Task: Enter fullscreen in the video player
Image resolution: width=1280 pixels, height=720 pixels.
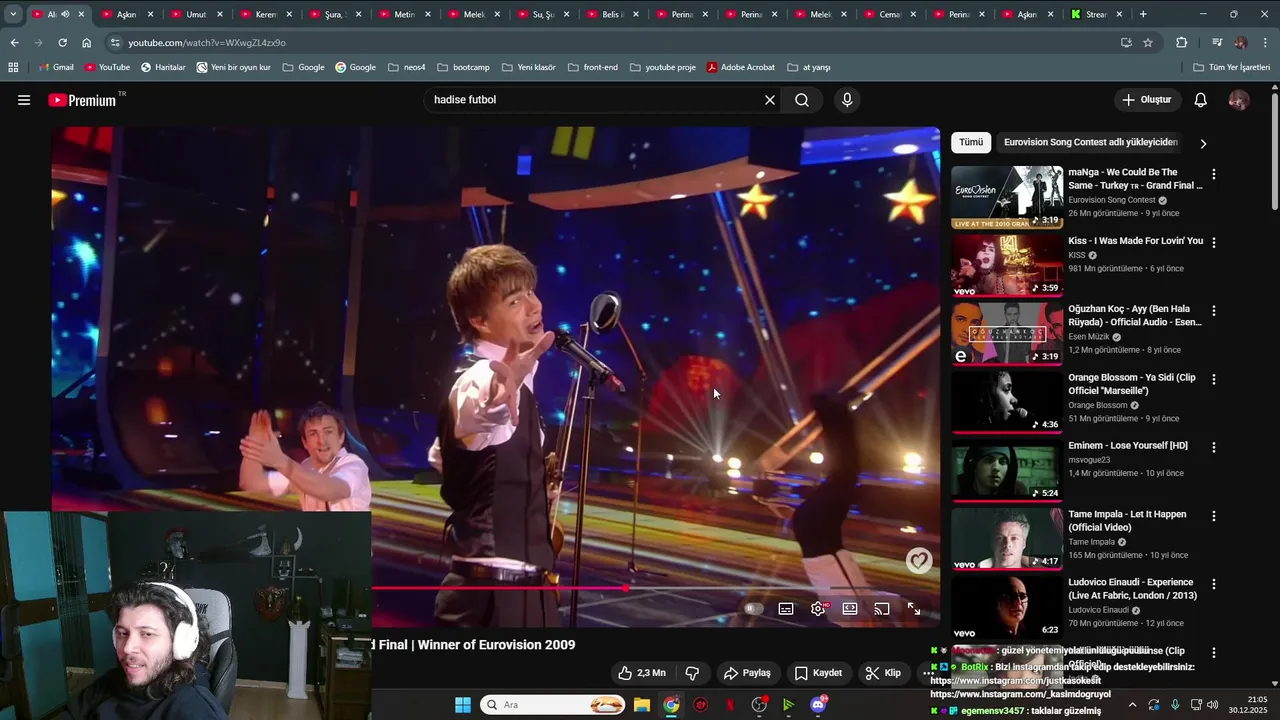Action: point(914,608)
